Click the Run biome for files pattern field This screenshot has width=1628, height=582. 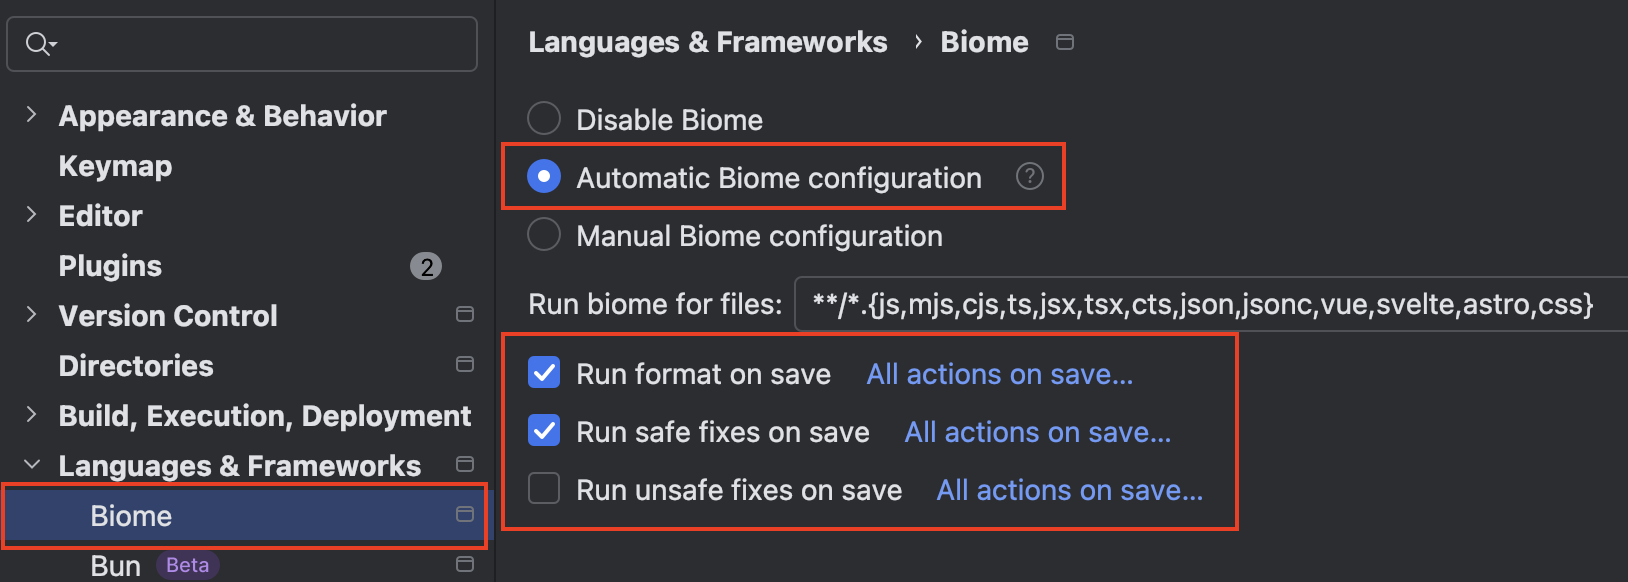pos(1211,304)
